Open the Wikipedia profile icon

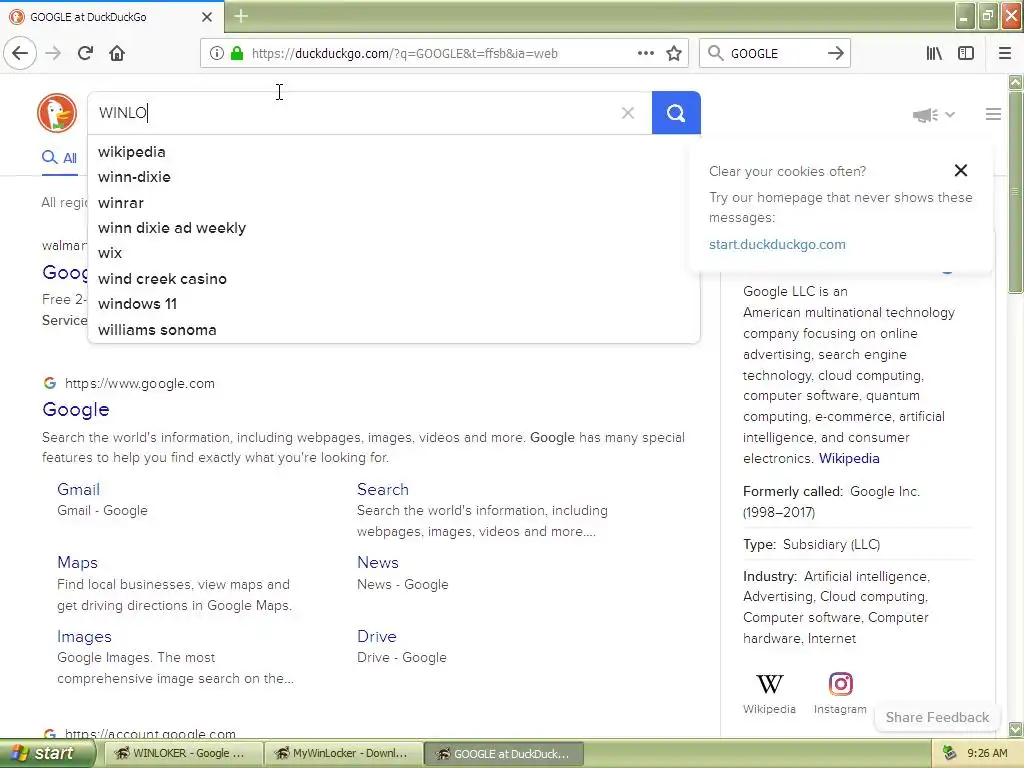pyautogui.click(x=769, y=684)
